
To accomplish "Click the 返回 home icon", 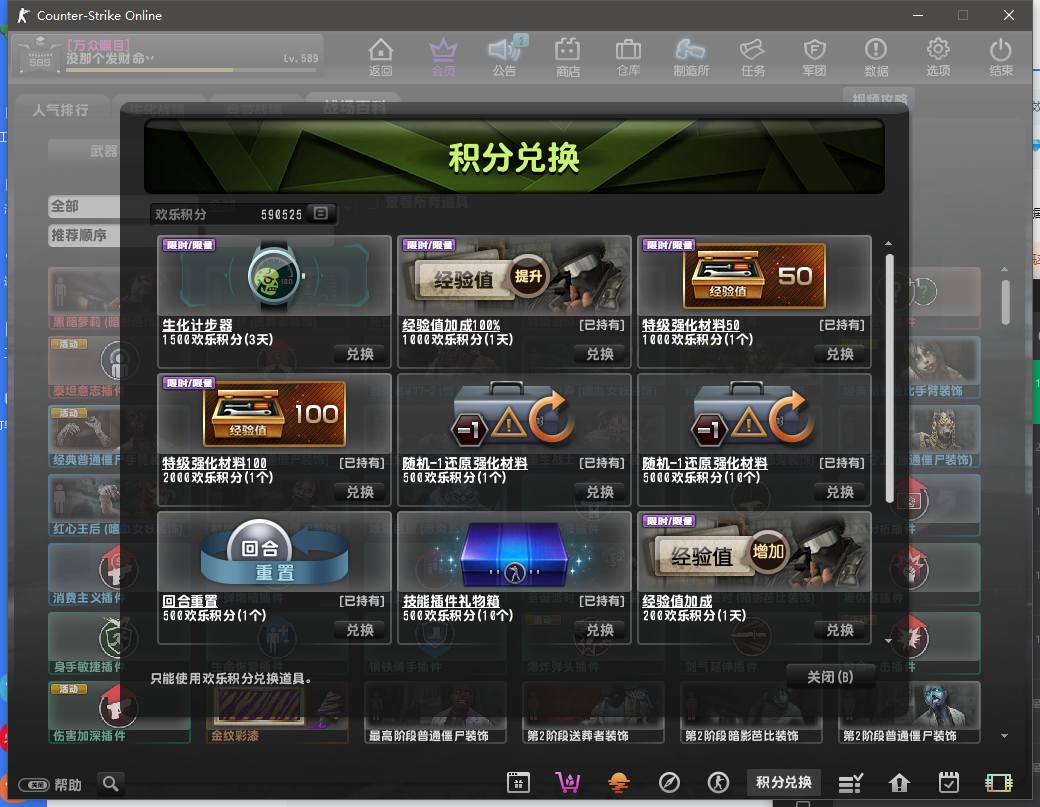I will tap(381, 56).
